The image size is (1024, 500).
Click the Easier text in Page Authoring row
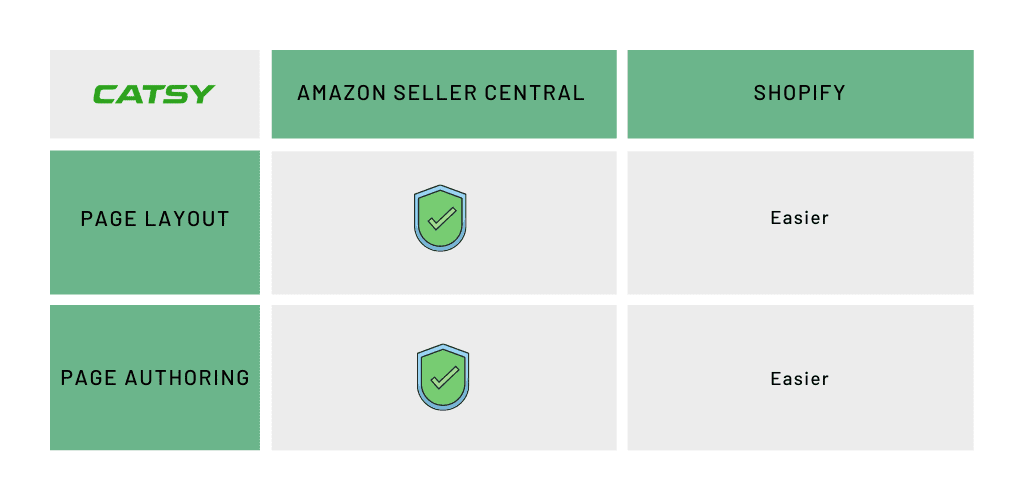tap(799, 379)
